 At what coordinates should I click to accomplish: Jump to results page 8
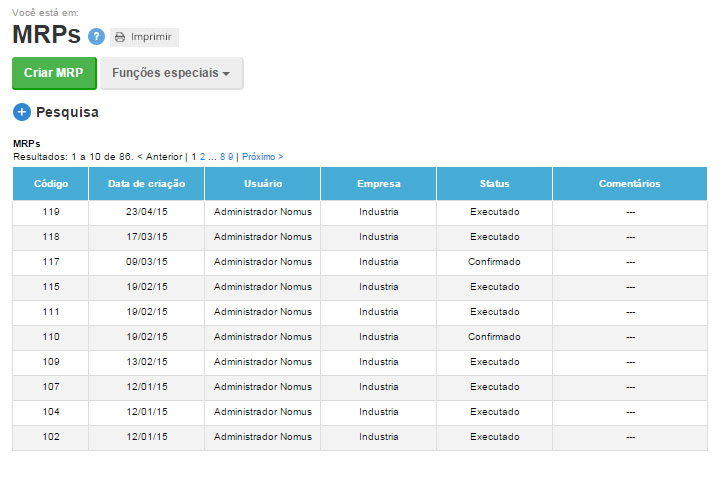pos(223,157)
